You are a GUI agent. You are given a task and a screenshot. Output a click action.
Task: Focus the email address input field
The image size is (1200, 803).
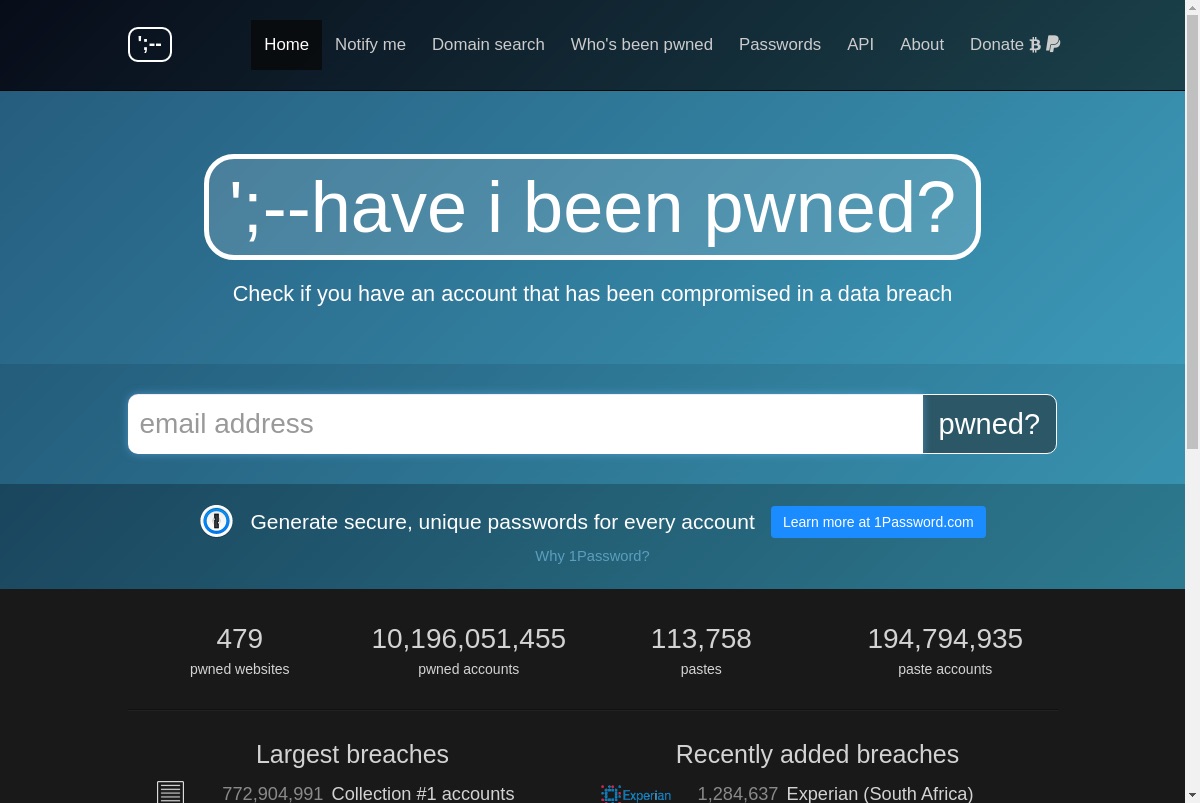click(x=526, y=424)
